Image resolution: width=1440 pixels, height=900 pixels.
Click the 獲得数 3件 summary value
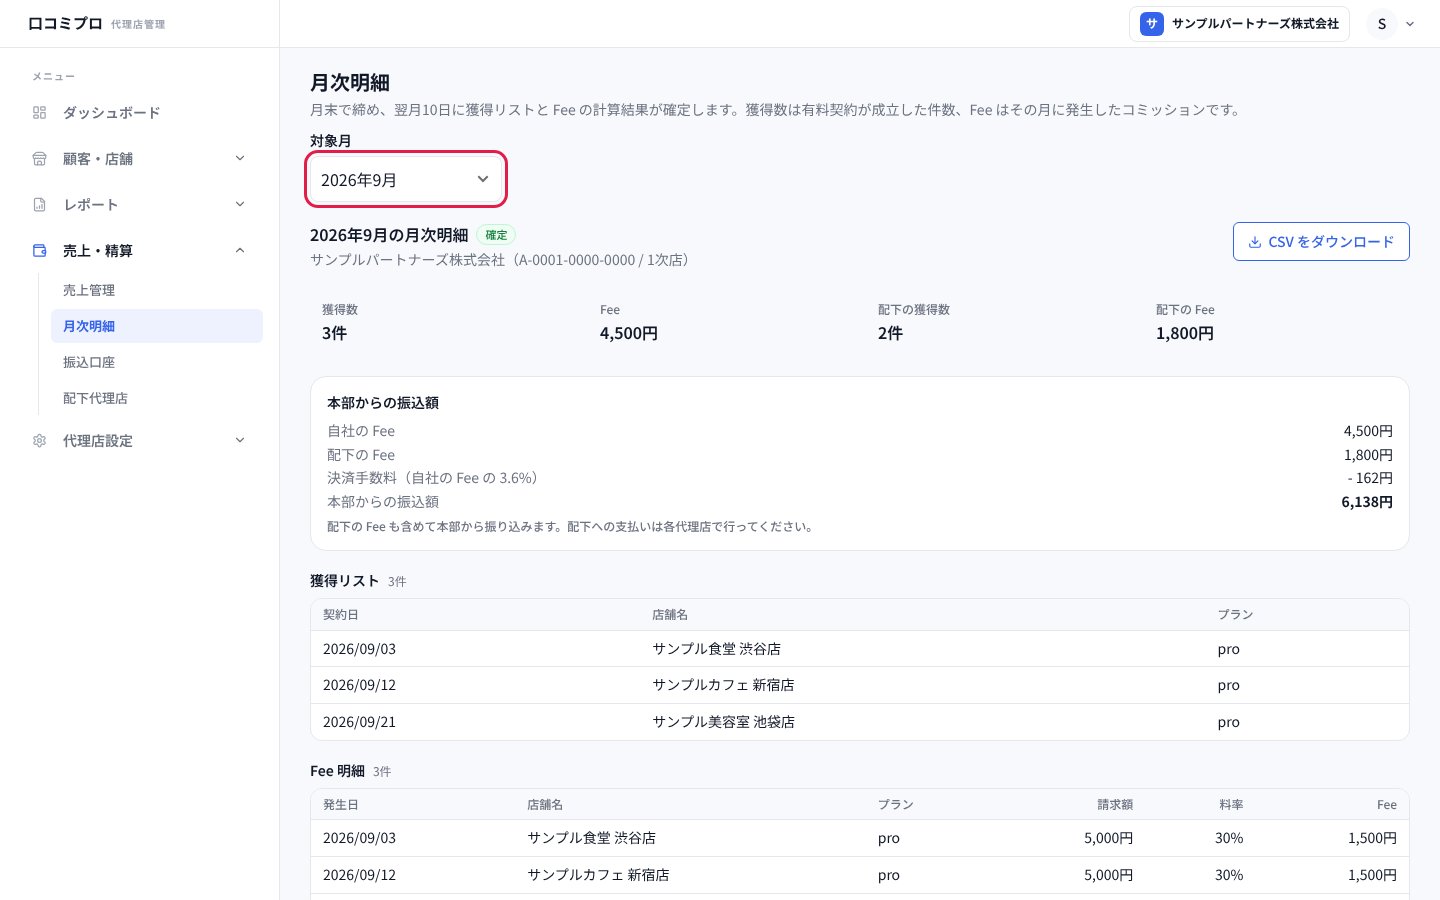(x=334, y=334)
